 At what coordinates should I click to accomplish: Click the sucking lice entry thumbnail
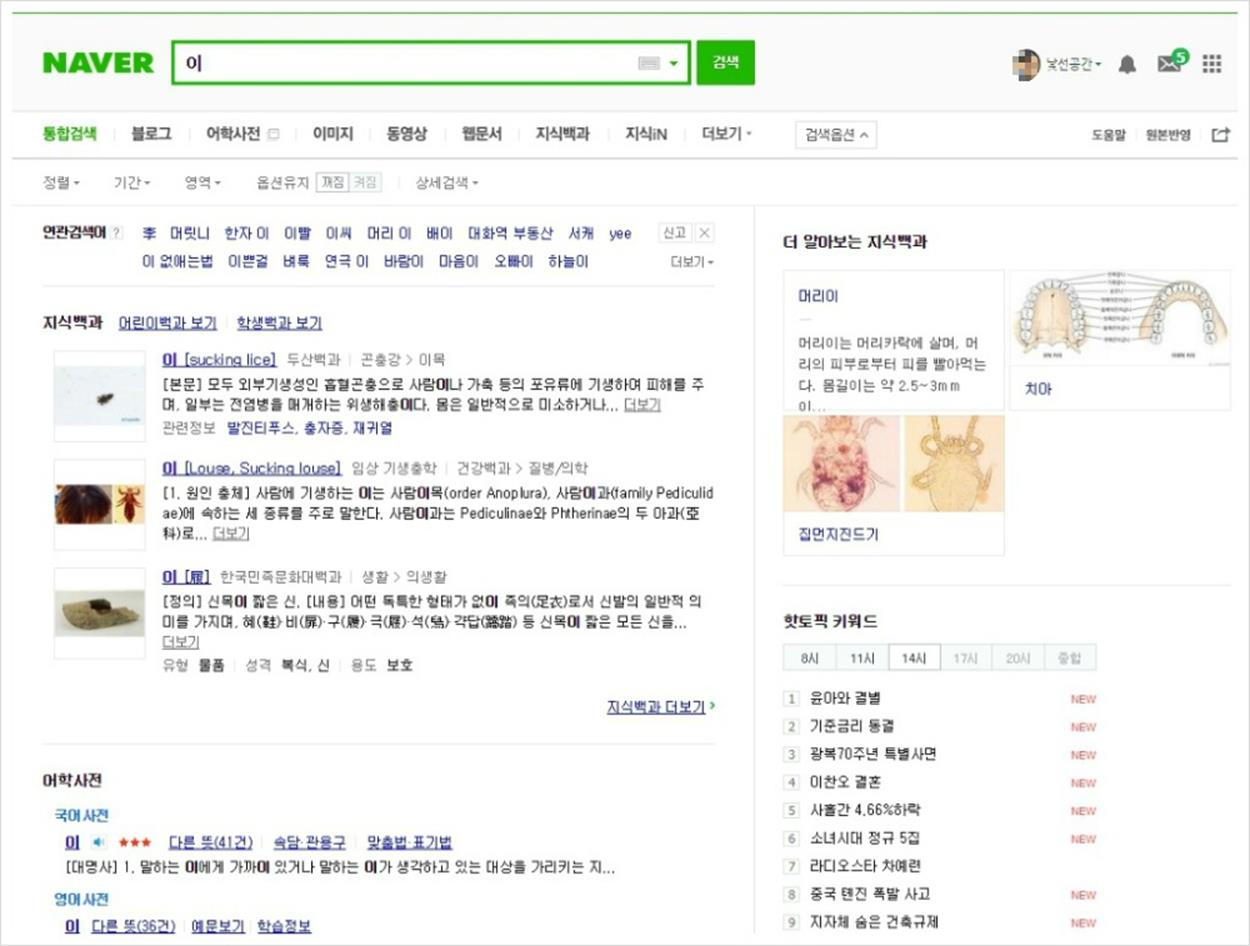(99, 396)
